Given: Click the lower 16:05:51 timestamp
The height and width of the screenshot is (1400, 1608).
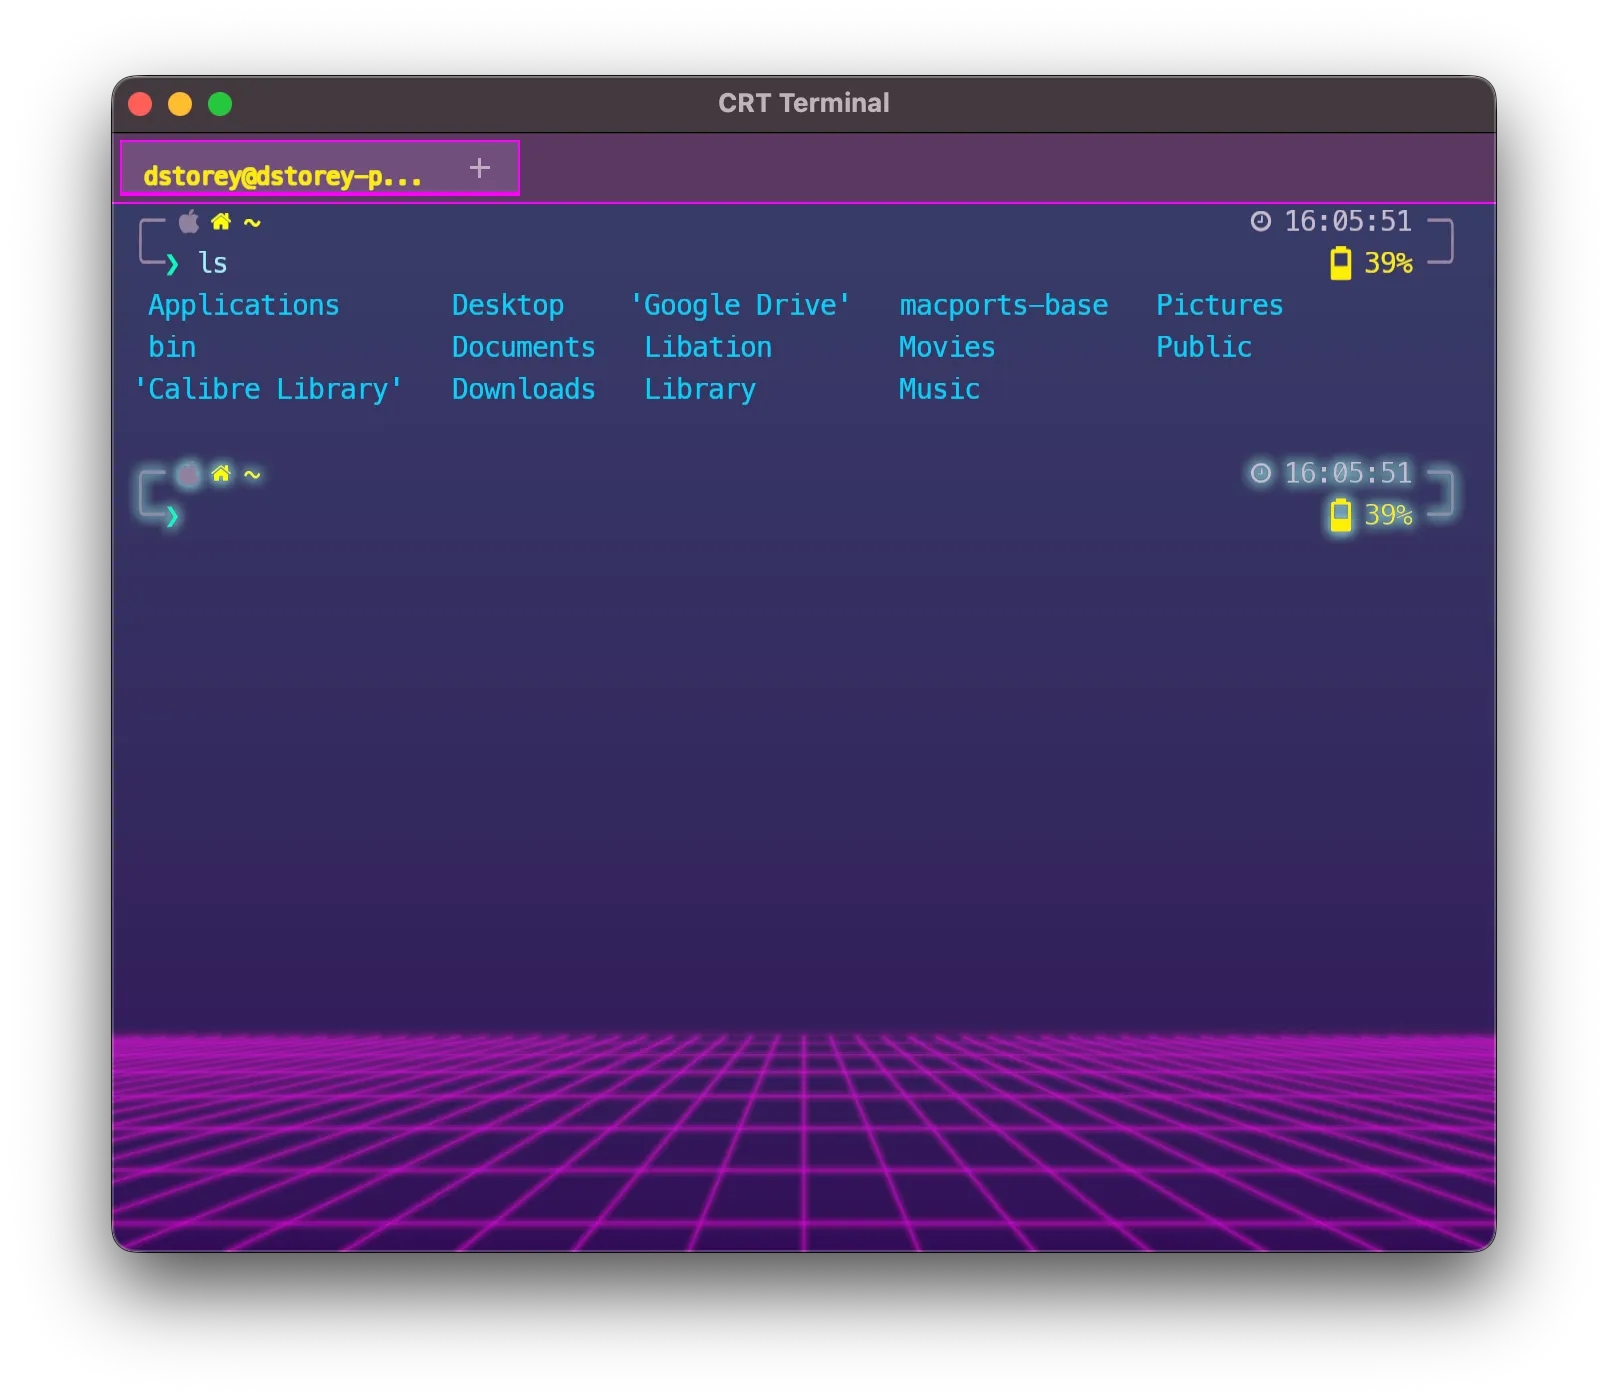Looking at the screenshot, I should click(x=1348, y=473).
